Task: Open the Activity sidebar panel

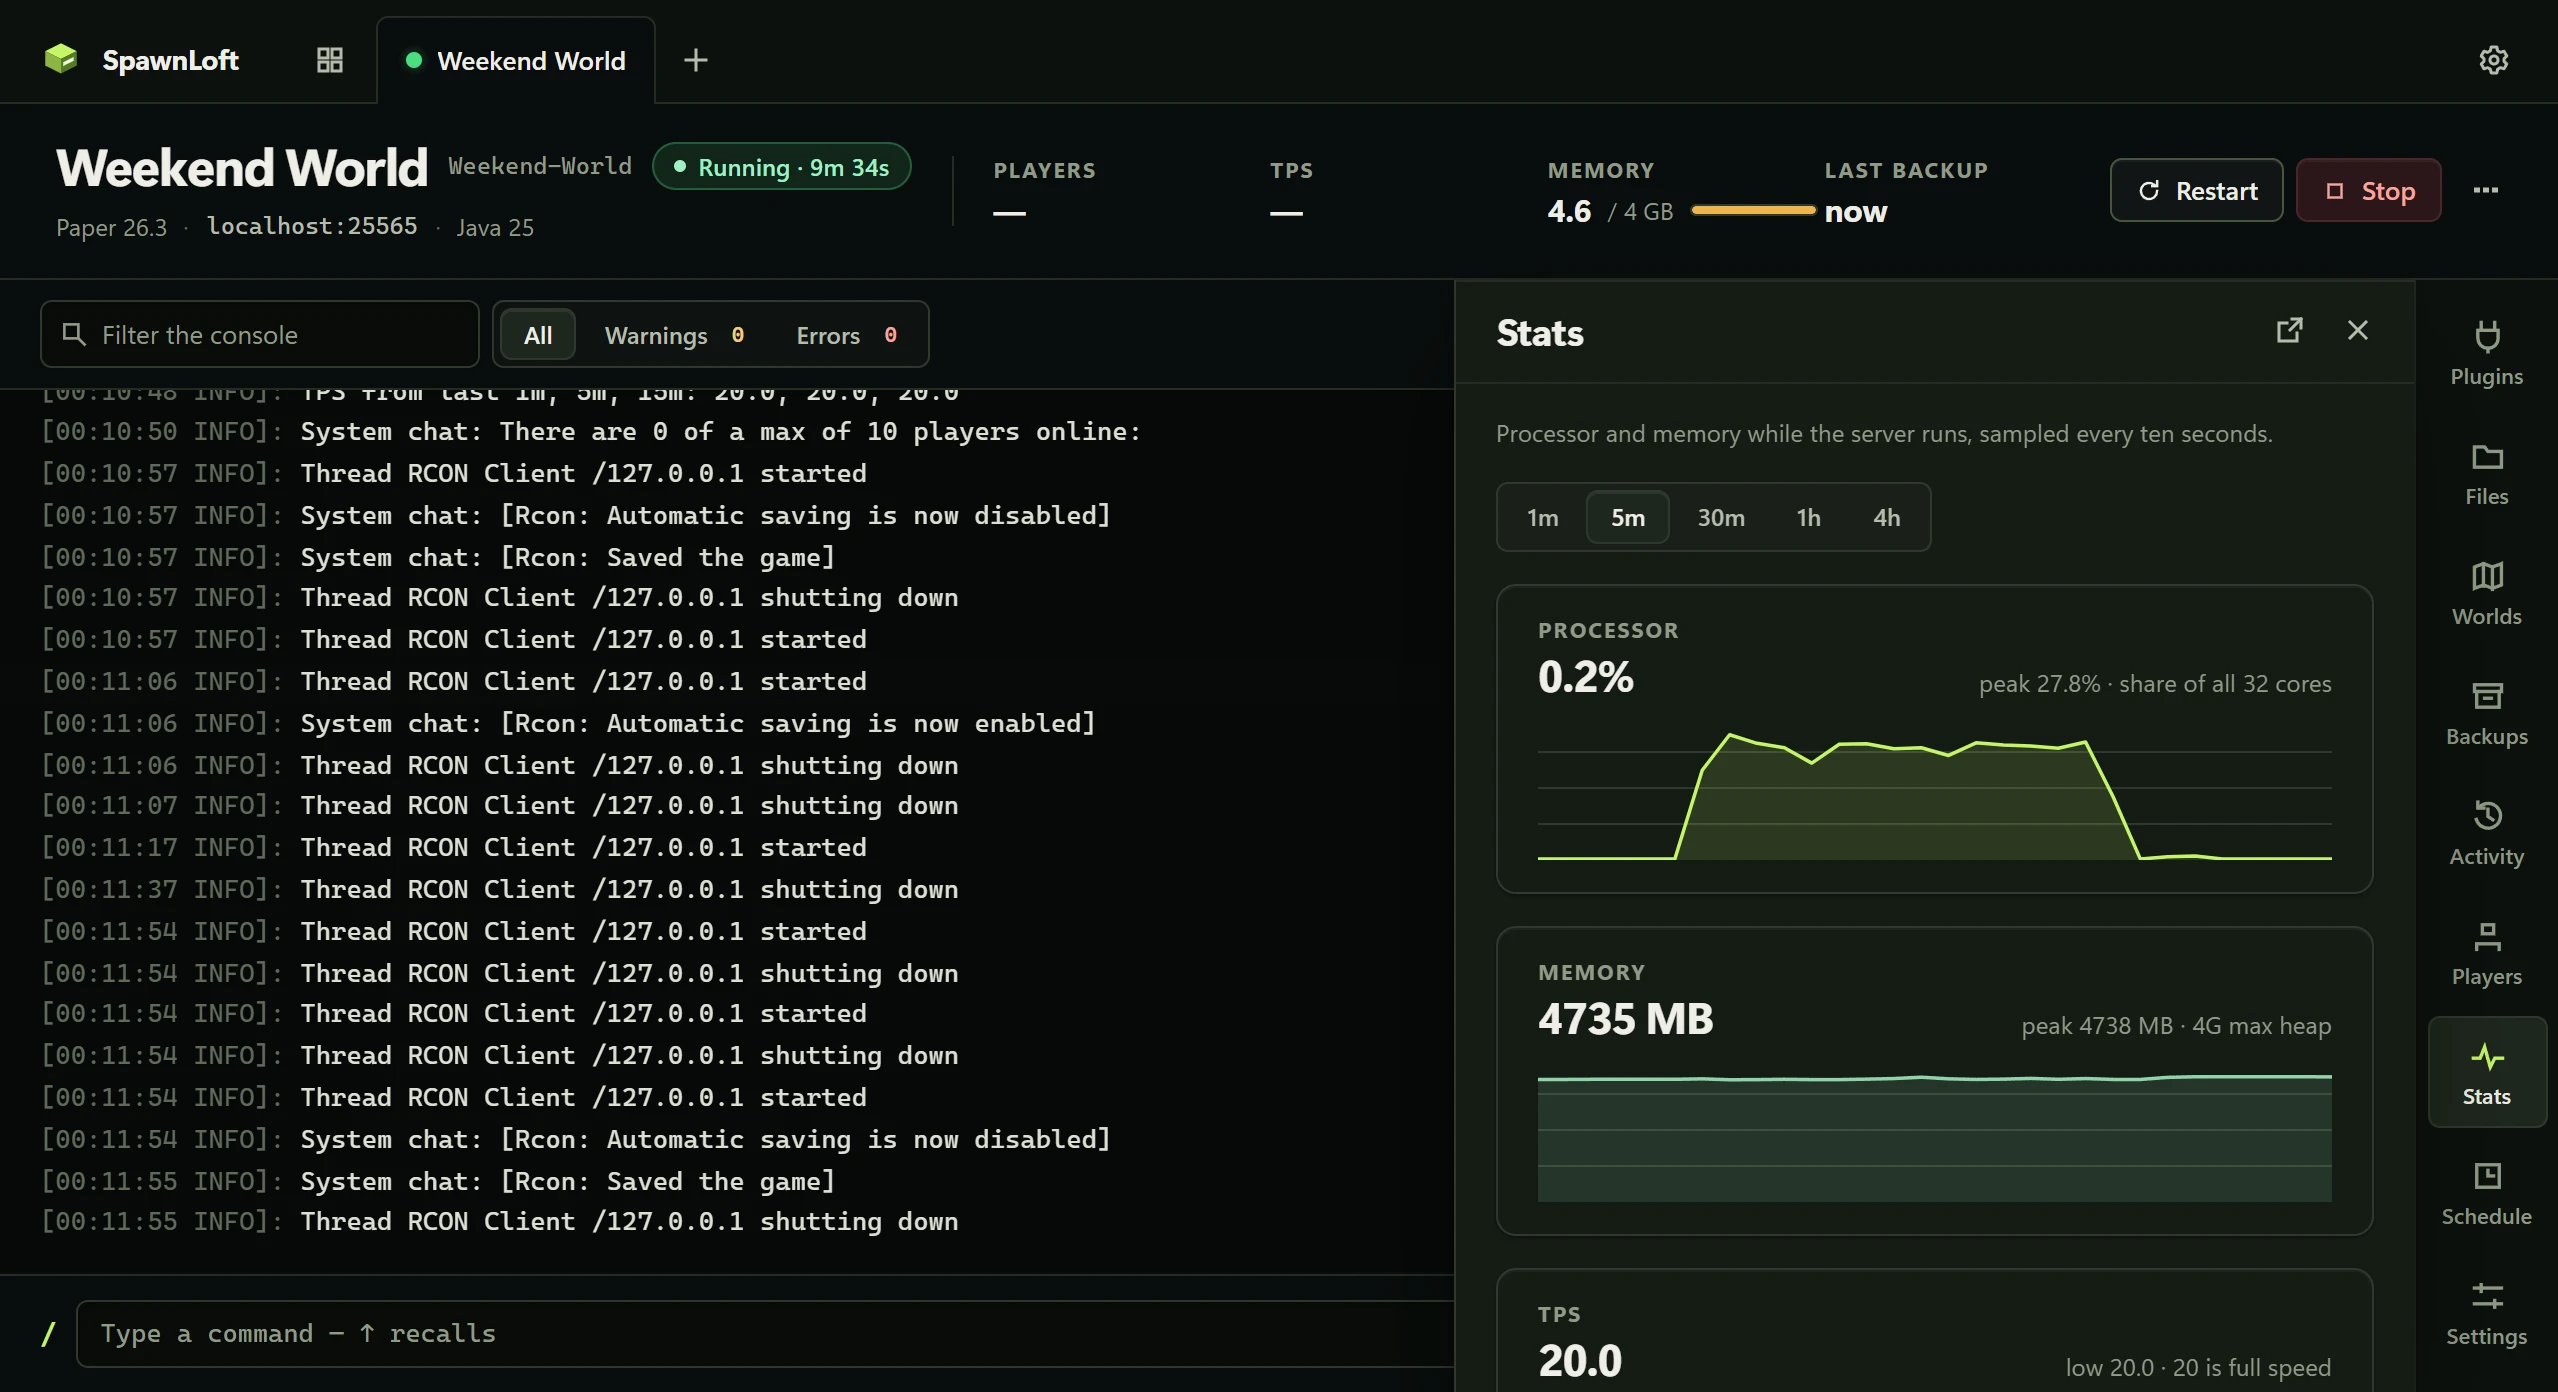Action: click(2487, 834)
